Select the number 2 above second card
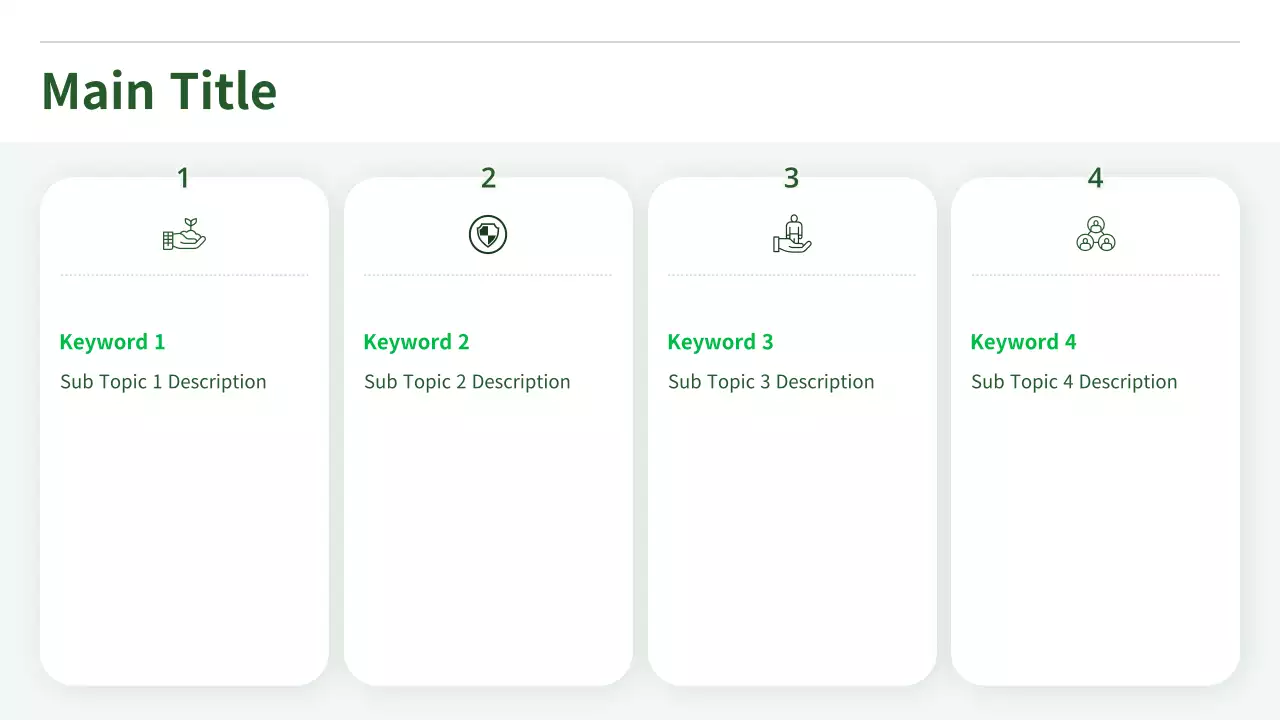1280x720 pixels. coord(488,178)
